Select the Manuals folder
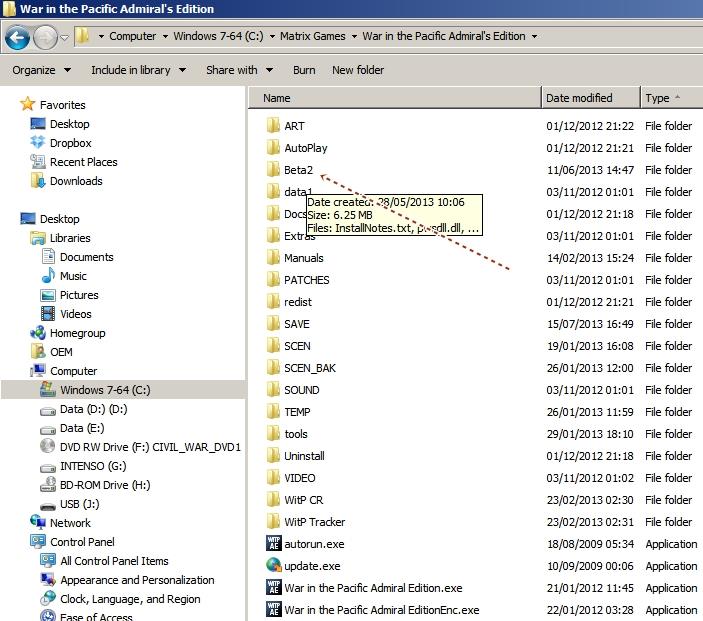The width and height of the screenshot is (703, 621). coord(295,258)
